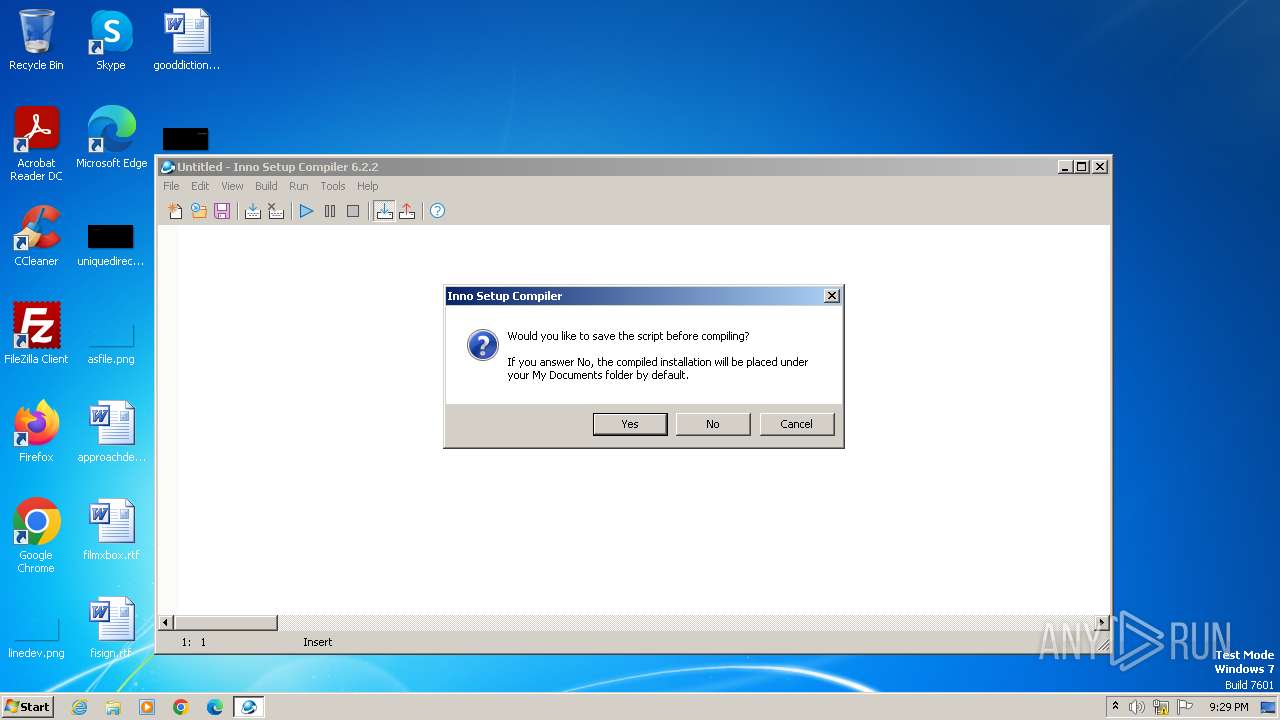The image size is (1280, 720).
Task: Show hidden system tray icons
Action: tap(1115, 707)
